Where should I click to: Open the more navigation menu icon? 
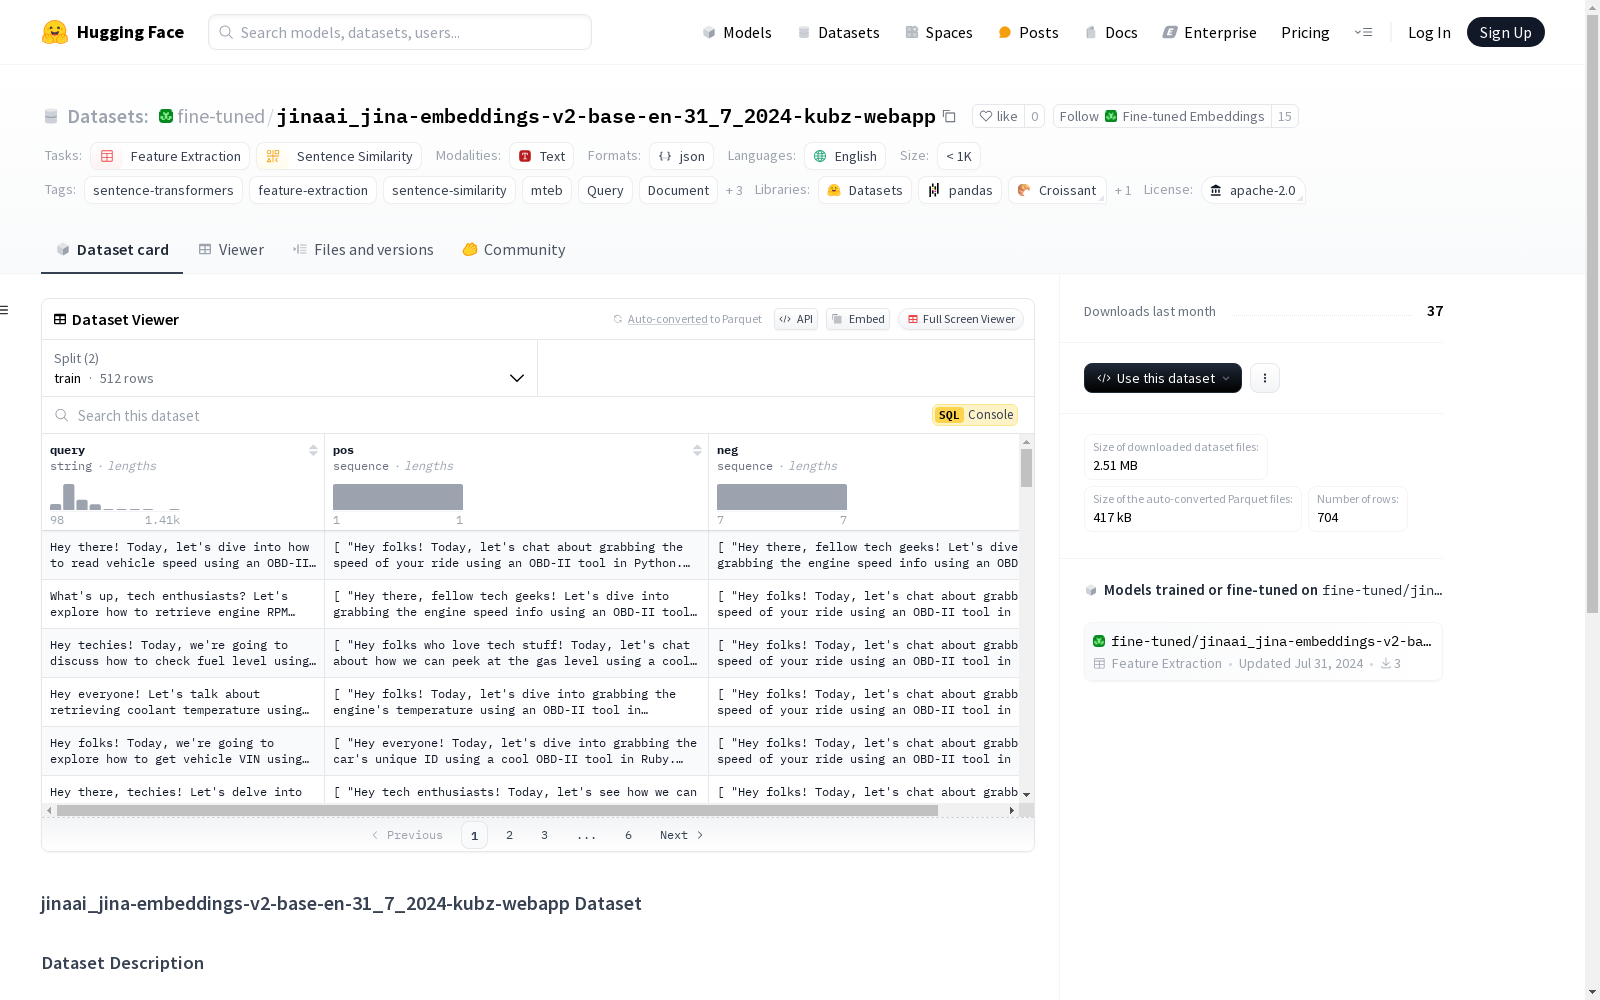tap(1363, 32)
